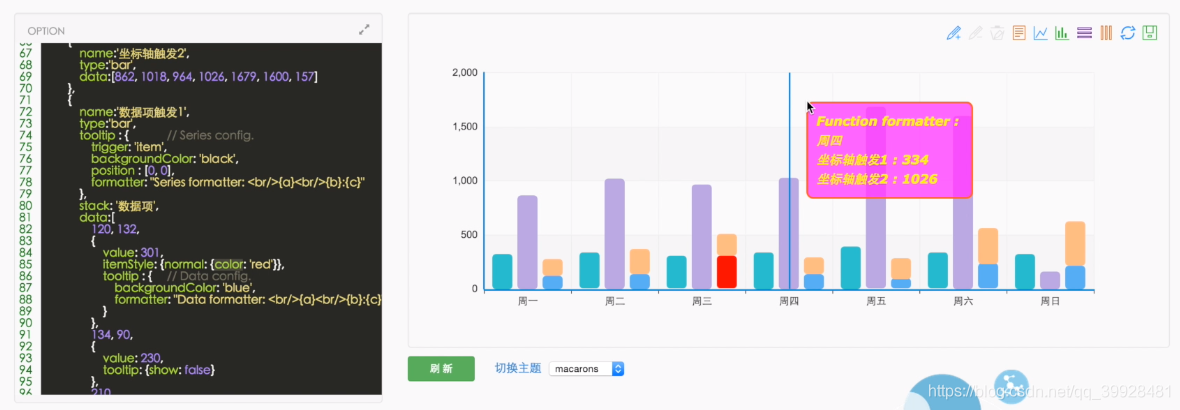This screenshot has height=410, width=1180.
Task: Click code line value: 230
Action: pos(133,357)
